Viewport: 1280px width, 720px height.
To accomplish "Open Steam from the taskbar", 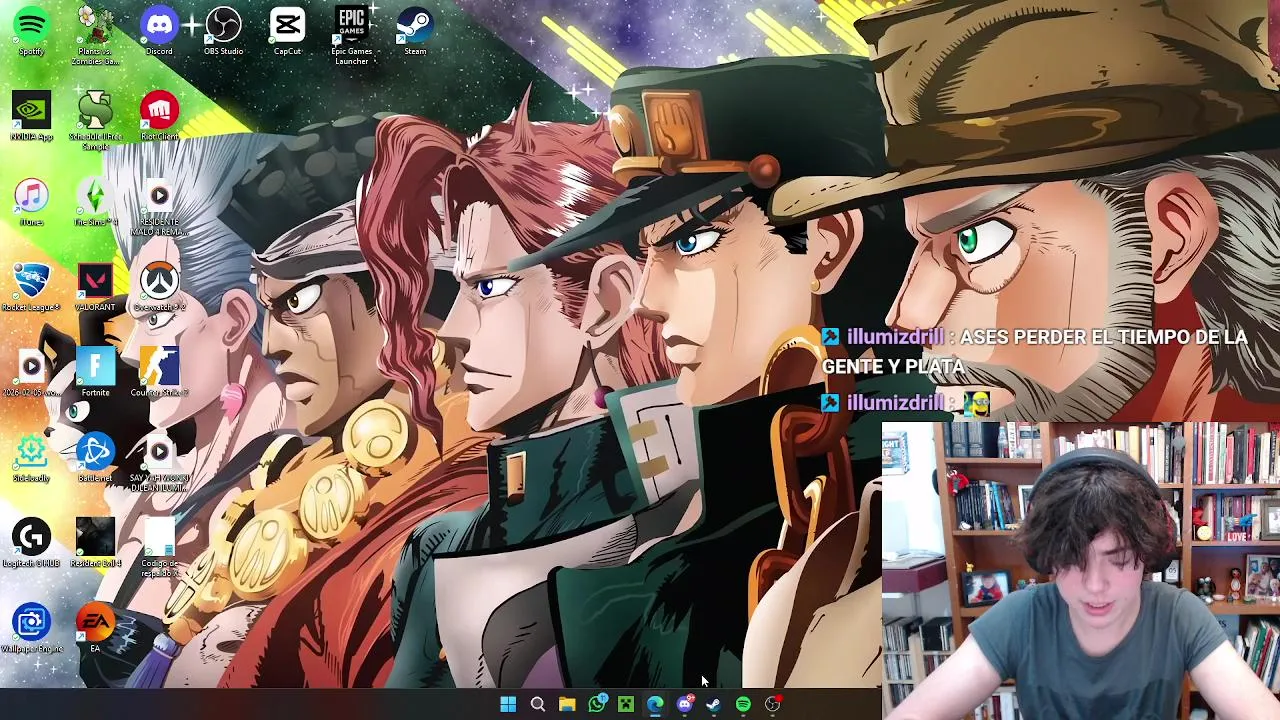I will pyautogui.click(x=713, y=705).
